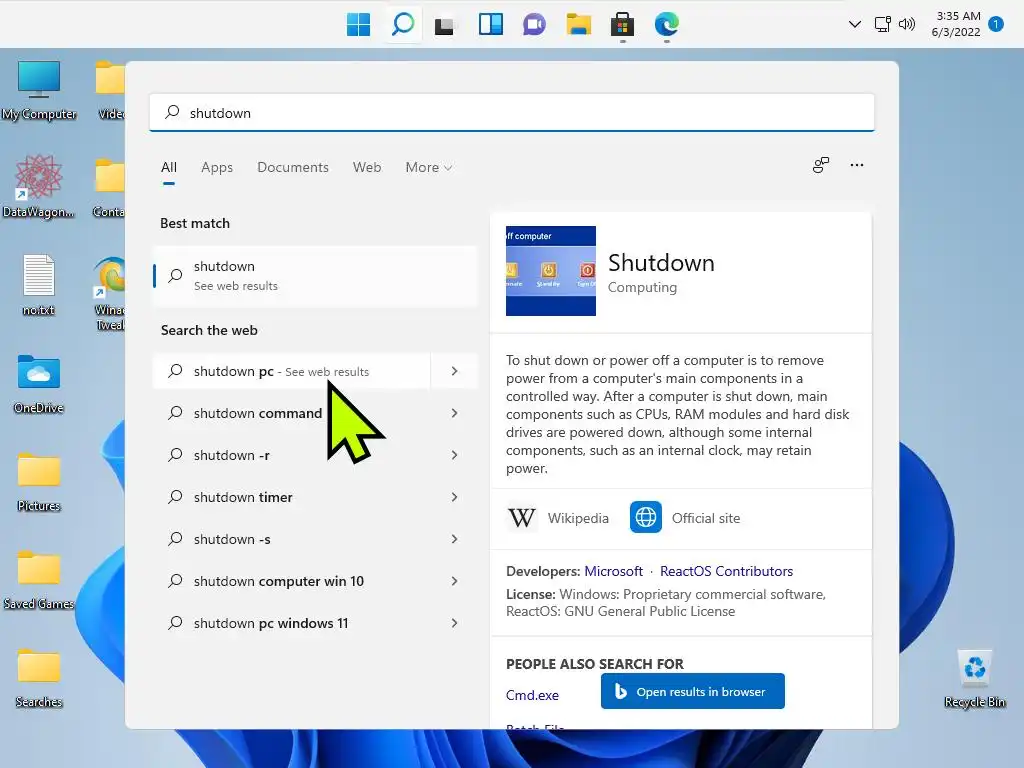
Task: Expand arrow for shutdown pc windows 11
Action: coord(455,623)
